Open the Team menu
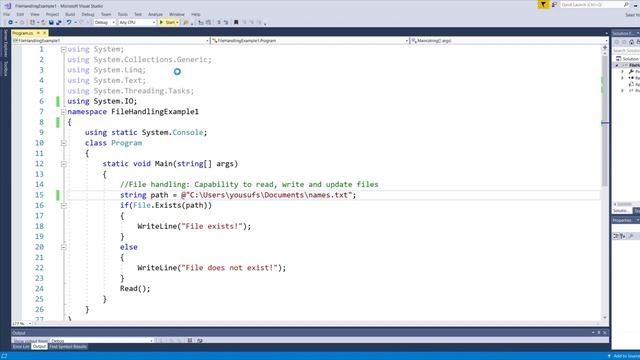The image size is (640, 360). click(106, 14)
